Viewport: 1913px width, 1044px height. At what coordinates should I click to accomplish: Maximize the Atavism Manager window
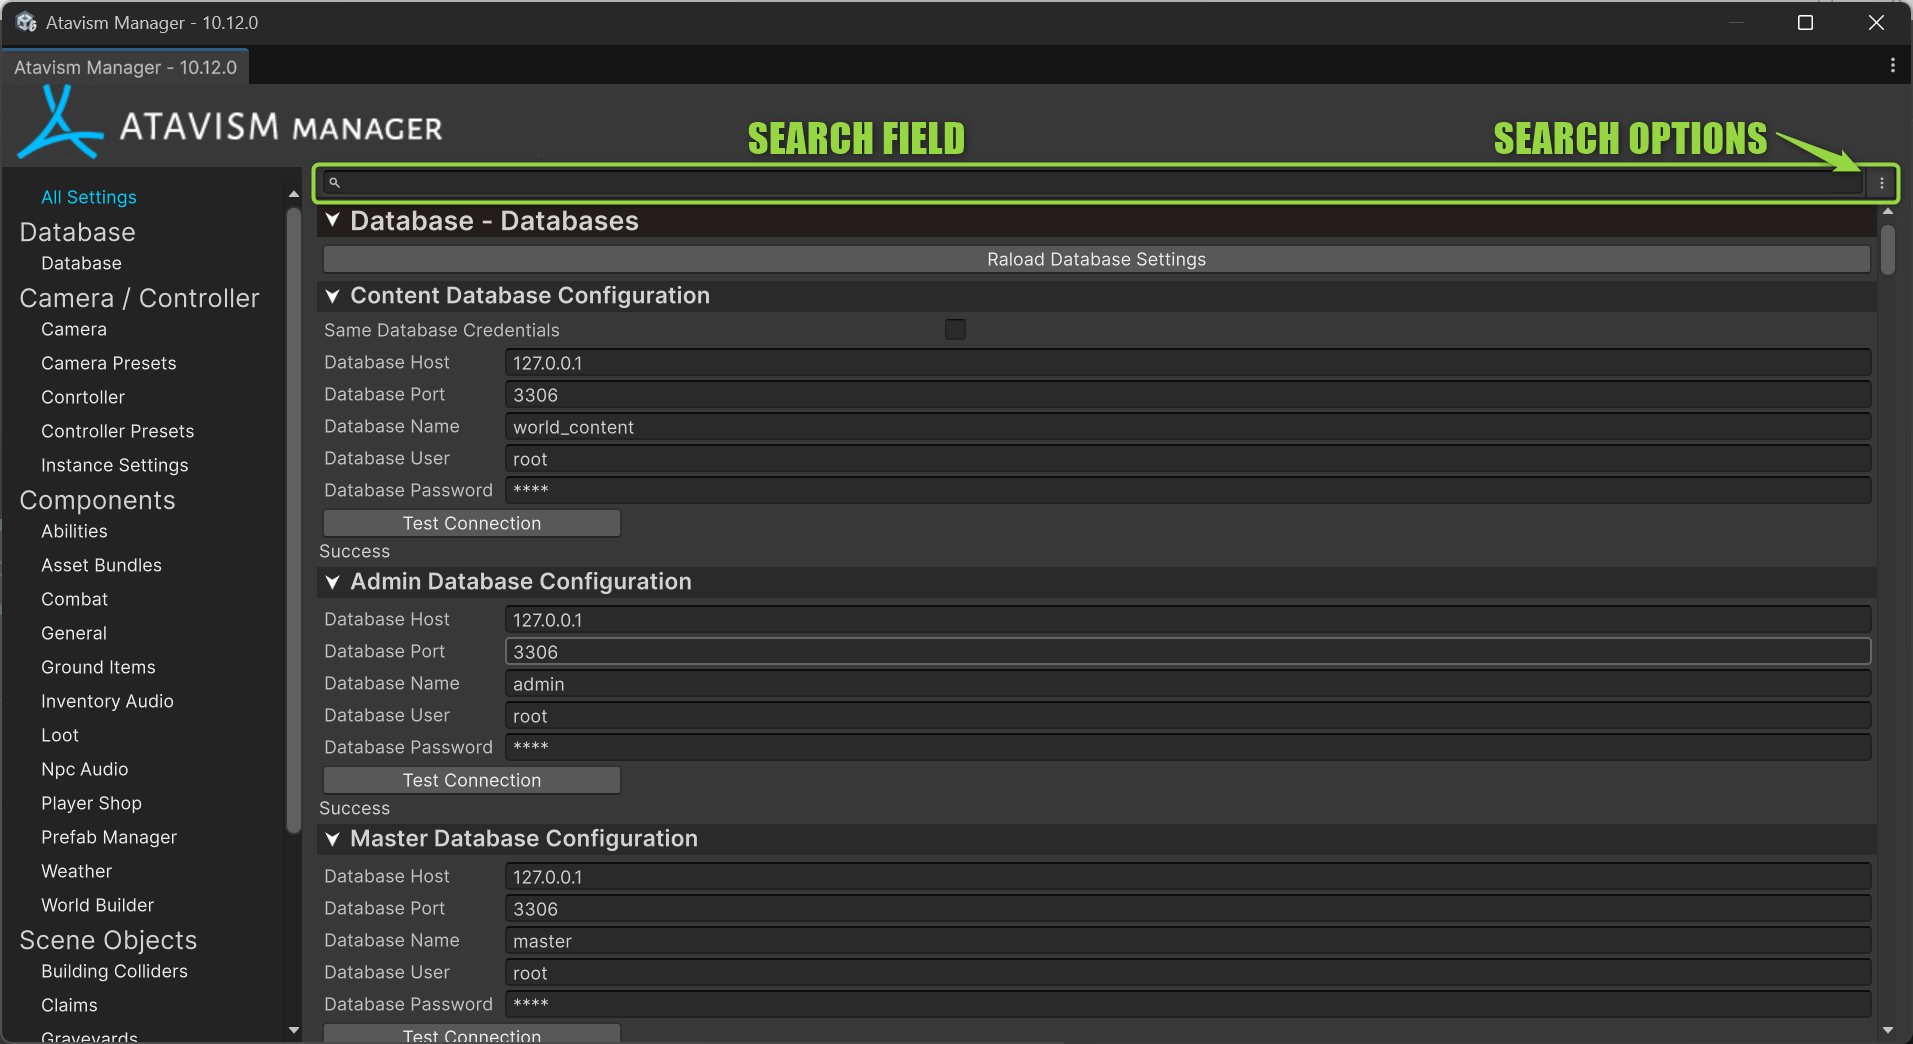[x=1805, y=22]
